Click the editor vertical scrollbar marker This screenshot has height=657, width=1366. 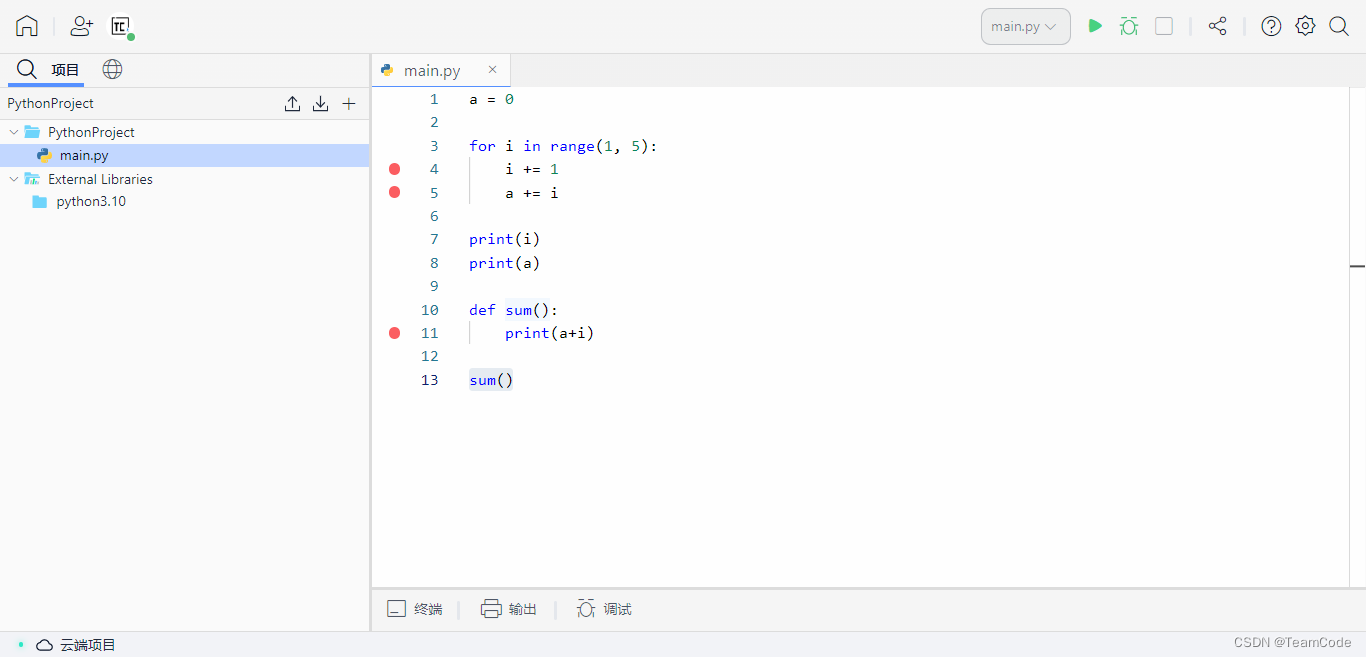tap(1358, 266)
